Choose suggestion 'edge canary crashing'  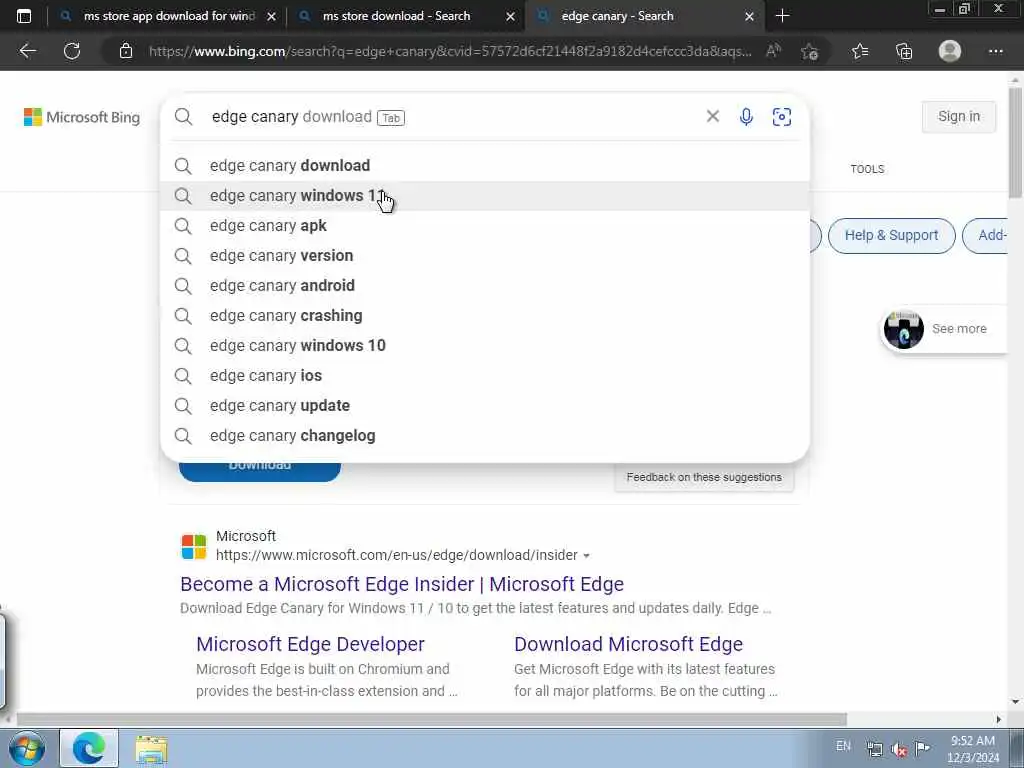(485, 315)
